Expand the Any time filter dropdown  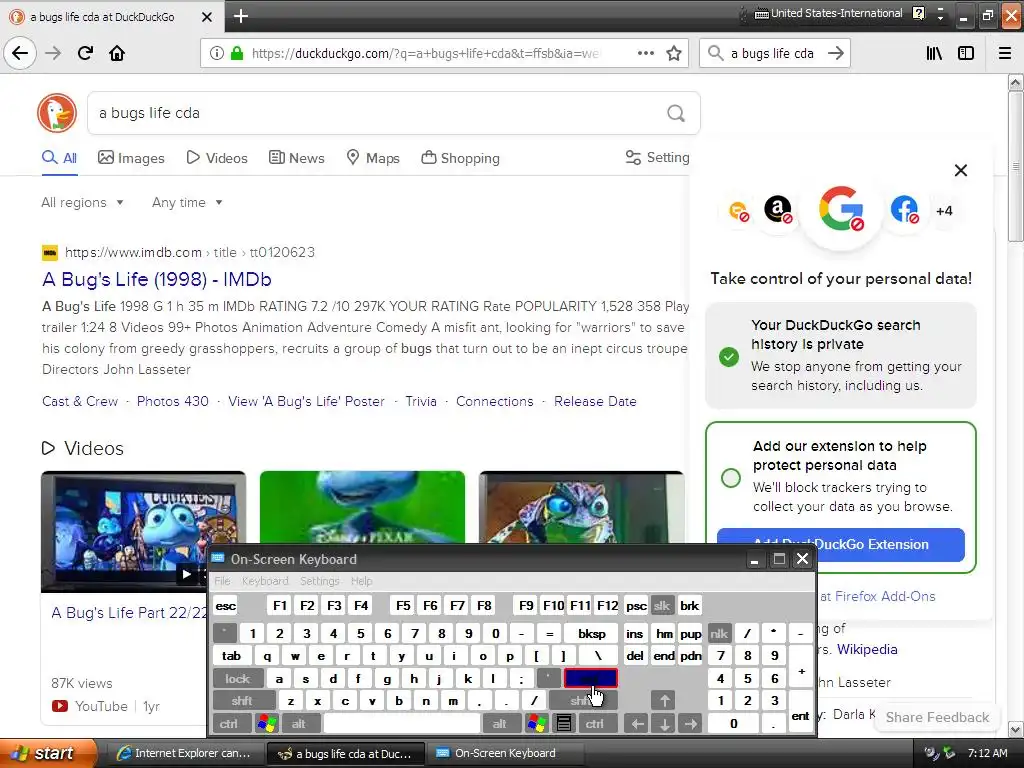[187, 202]
